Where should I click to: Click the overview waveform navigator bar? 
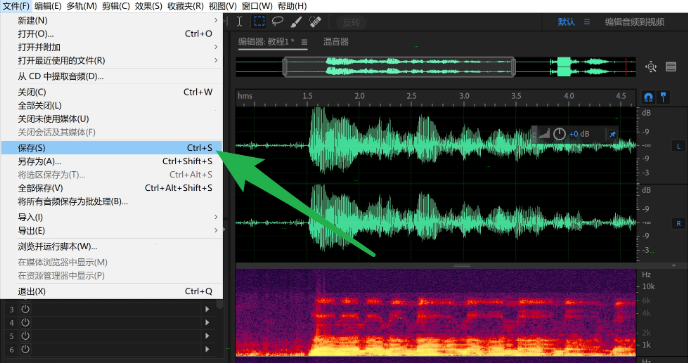pos(399,67)
